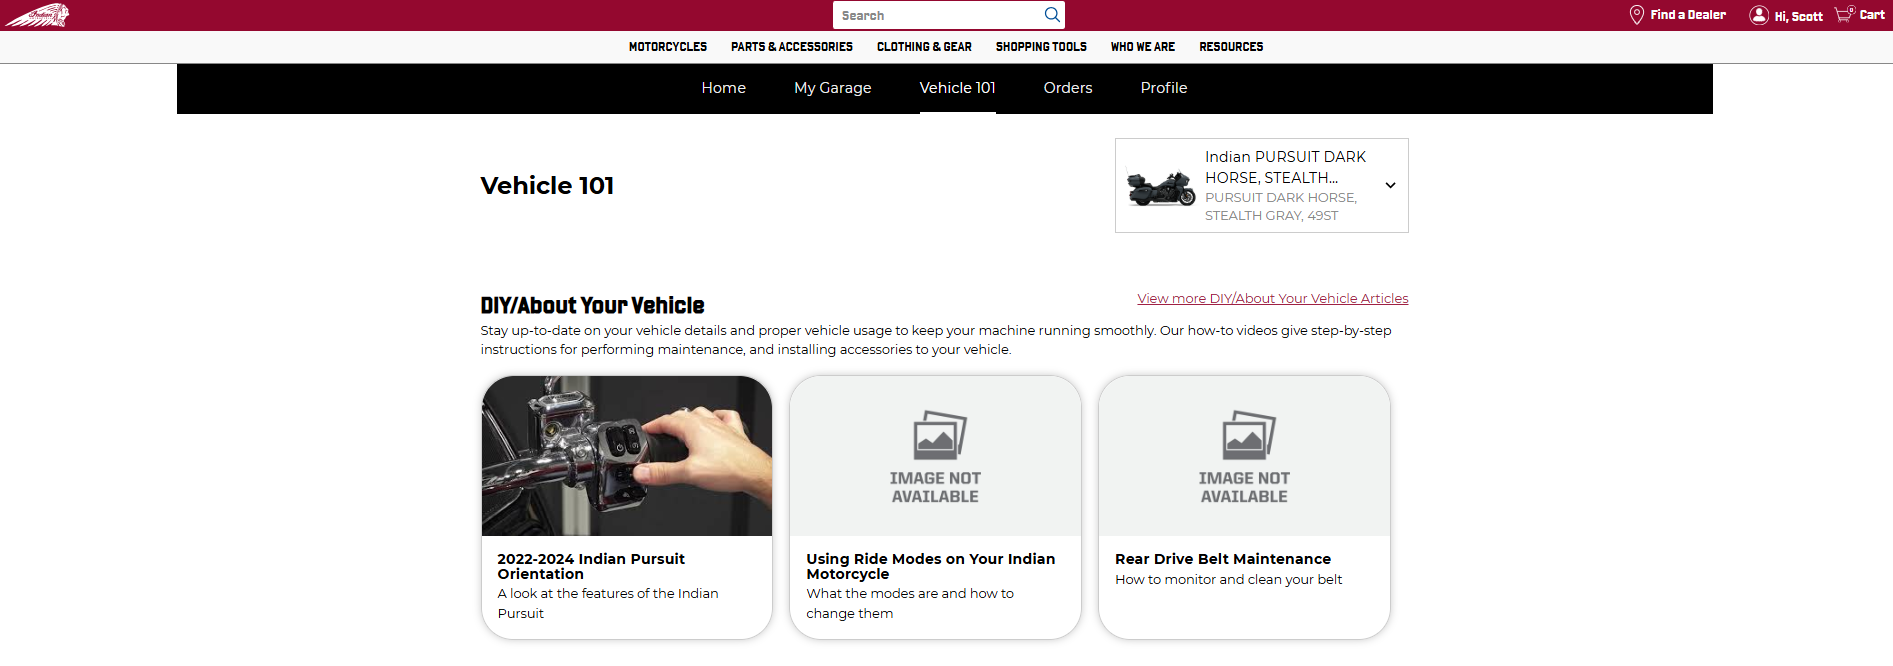The width and height of the screenshot is (1893, 666).
Task: Select the Profile tab
Action: coord(1163,88)
